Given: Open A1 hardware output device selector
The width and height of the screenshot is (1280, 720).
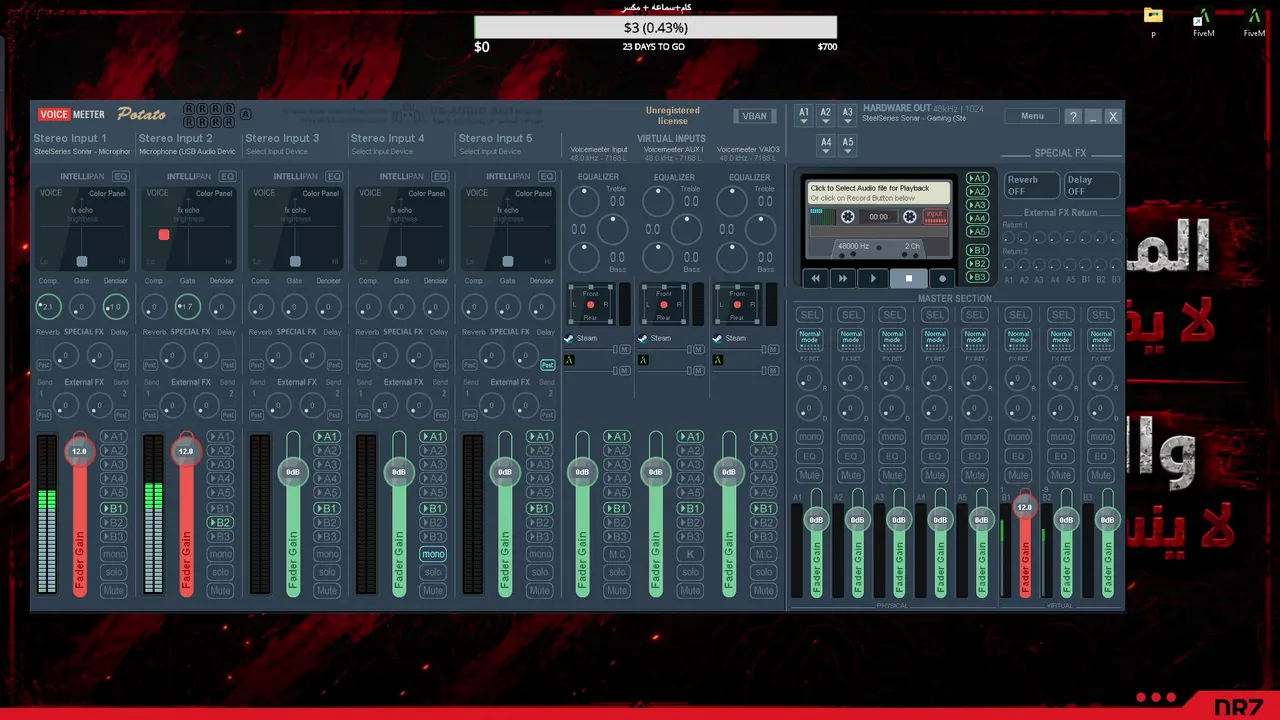Looking at the screenshot, I should click(803, 116).
